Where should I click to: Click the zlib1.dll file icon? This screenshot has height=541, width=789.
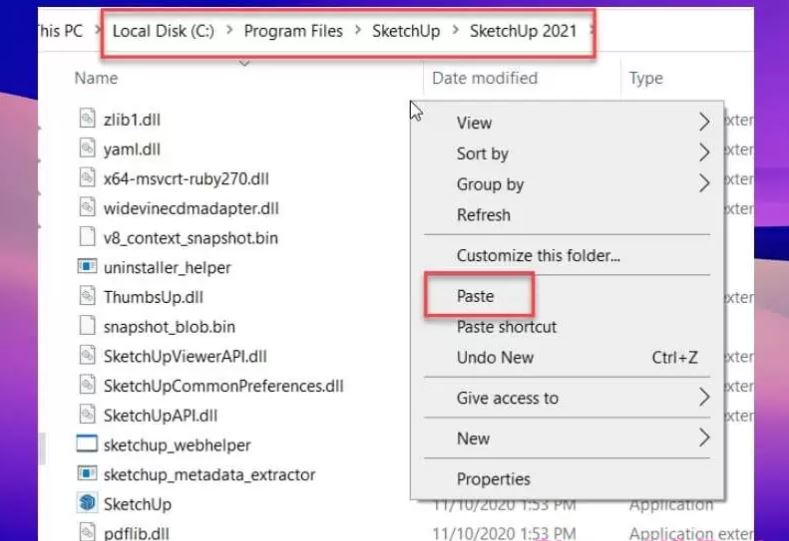click(x=87, y=119)
